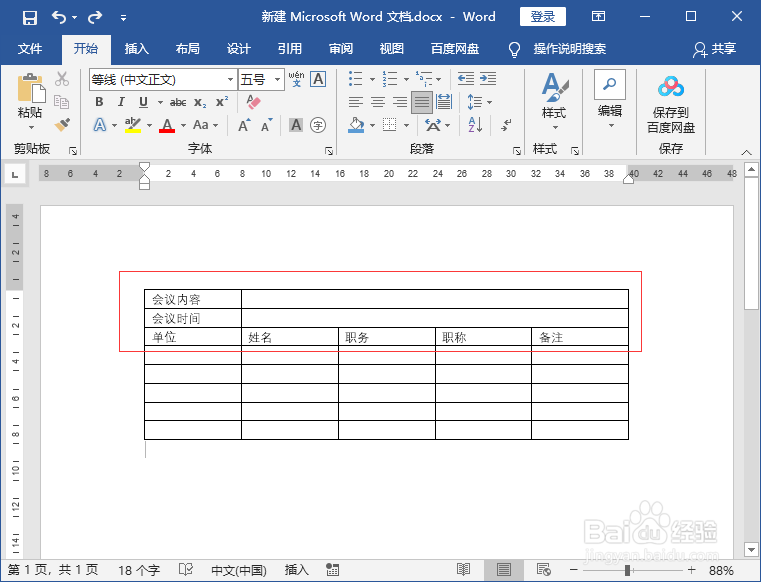
Task: Expand the borders dropdown arrow
Action: click(406, 126)
